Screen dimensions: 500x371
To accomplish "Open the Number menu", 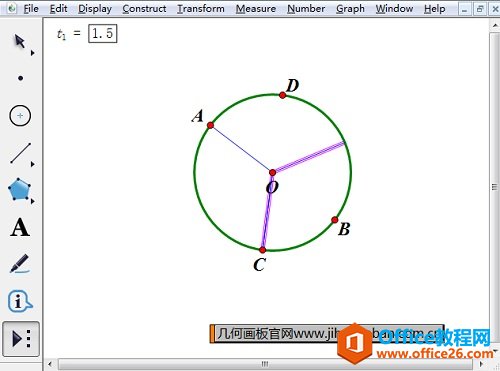I will pos(306,9).
